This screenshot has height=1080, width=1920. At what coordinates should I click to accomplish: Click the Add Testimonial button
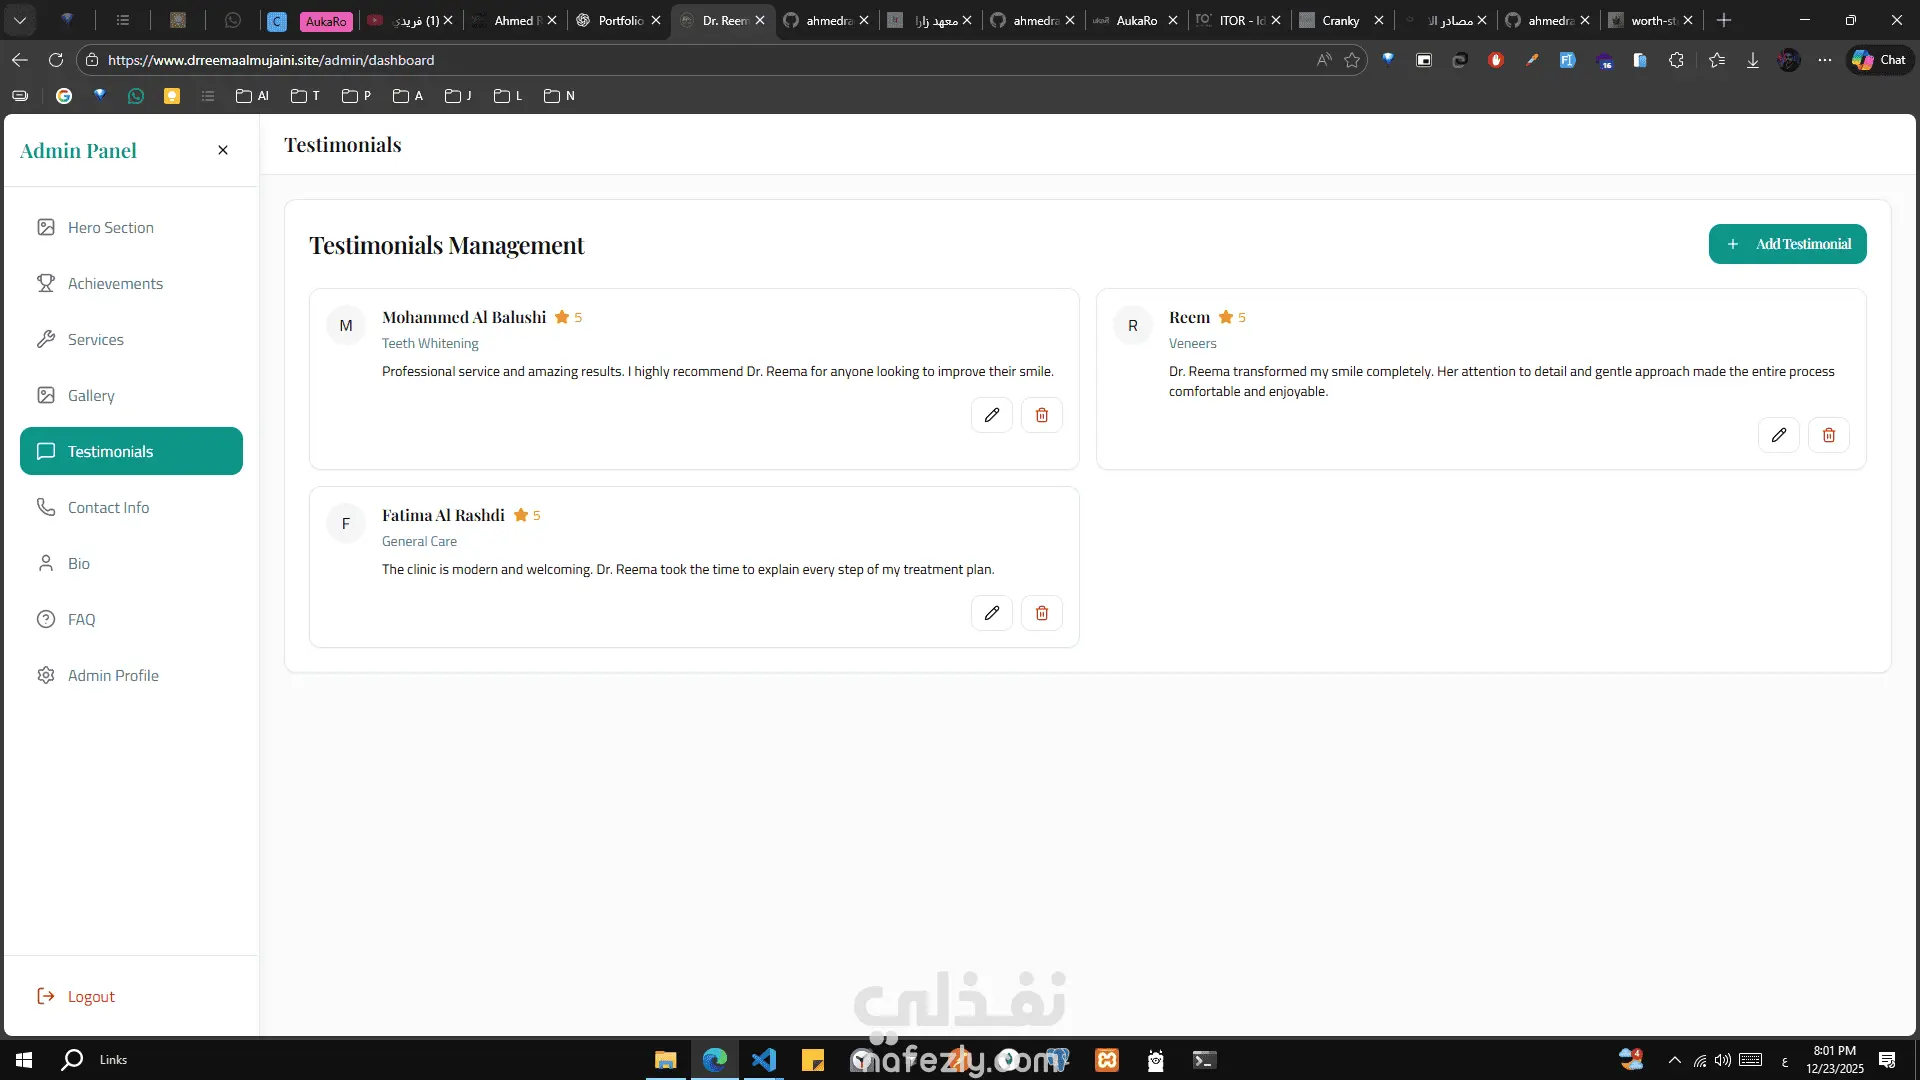(x=1787, y=244)
